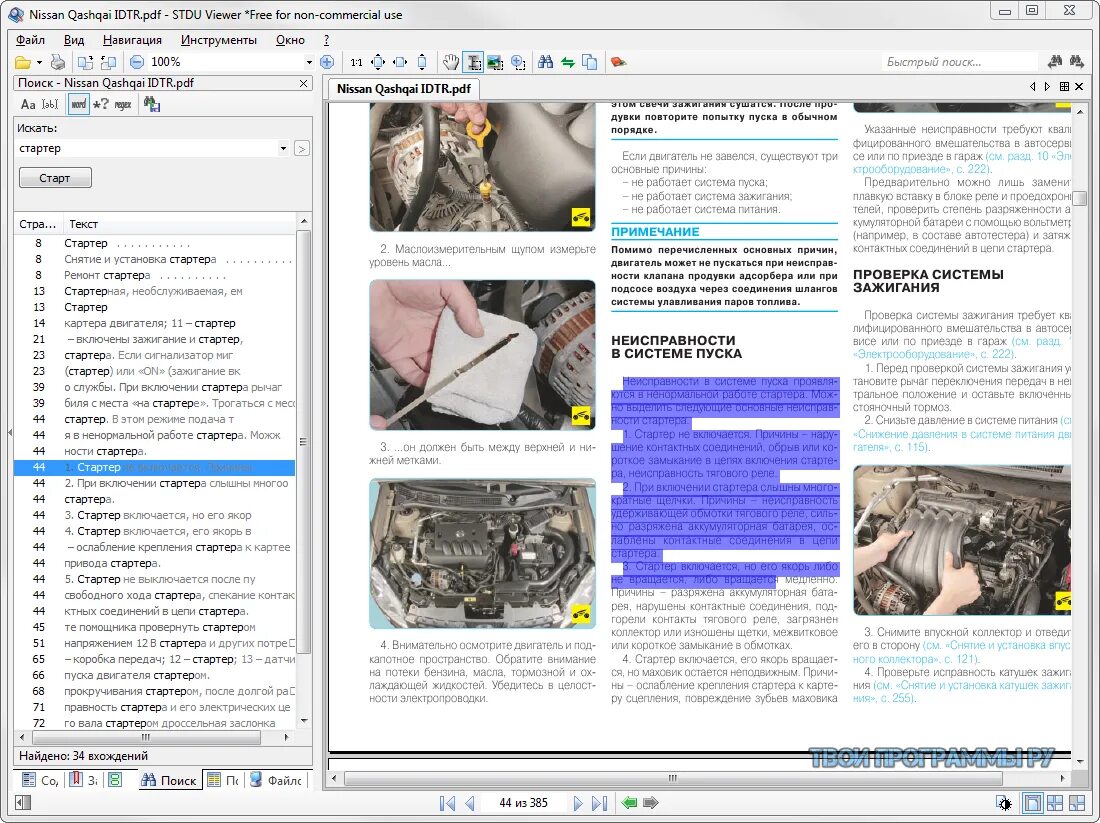1100x823 pixels.
Task: Toggle case-sensitive Aa search option
Action: tap(28, 105)
